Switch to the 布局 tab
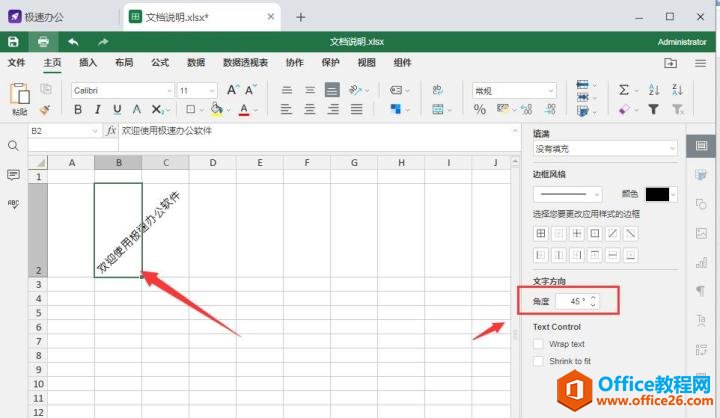 click(124, 62)
